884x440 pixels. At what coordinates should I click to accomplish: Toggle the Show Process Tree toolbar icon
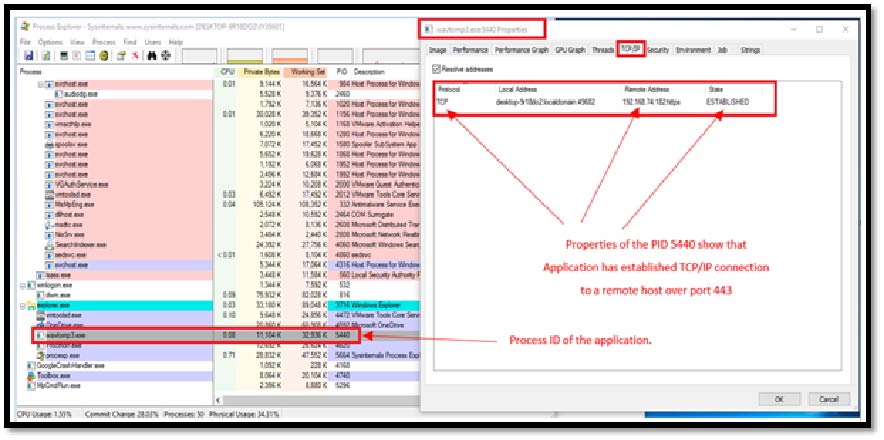[x=77, y=56]
